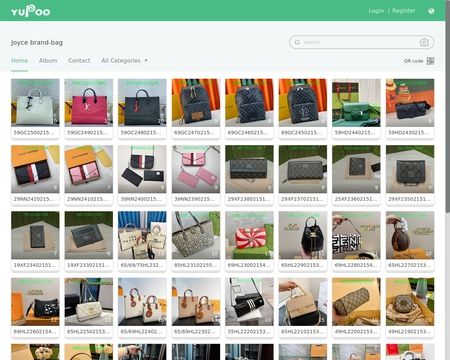Screen dimensions: 450x360
Task: Open album 39NN2400215 thumbnail
Action: click(142, 169)
